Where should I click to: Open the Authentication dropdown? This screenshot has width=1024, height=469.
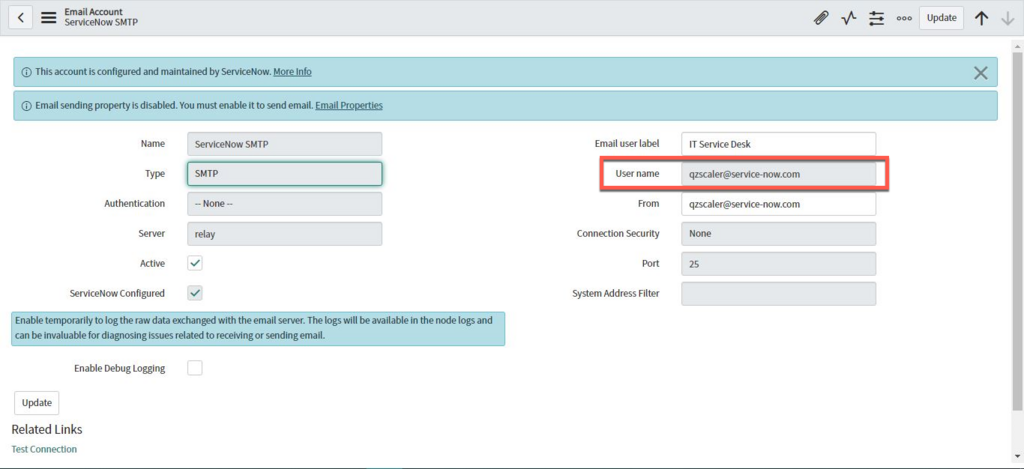click(x=285, y=204)
